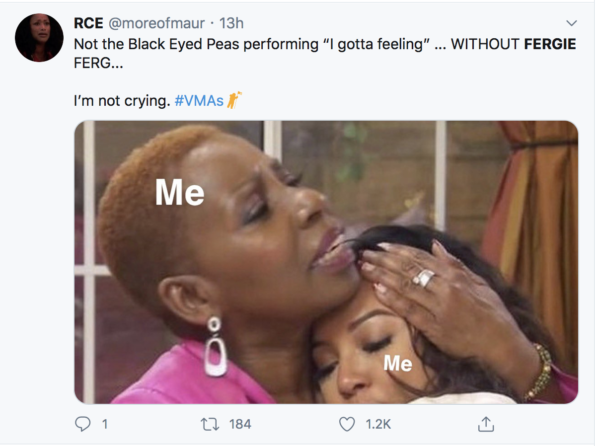This screenshot has width=595, height=446.
Task: Click the reply count of 1
Action: pos(105,424)
